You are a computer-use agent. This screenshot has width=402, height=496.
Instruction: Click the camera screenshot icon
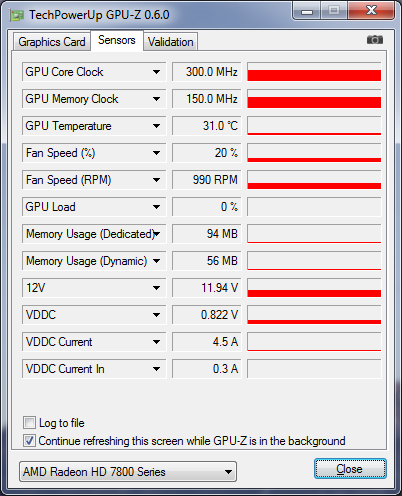coord(375,40)
